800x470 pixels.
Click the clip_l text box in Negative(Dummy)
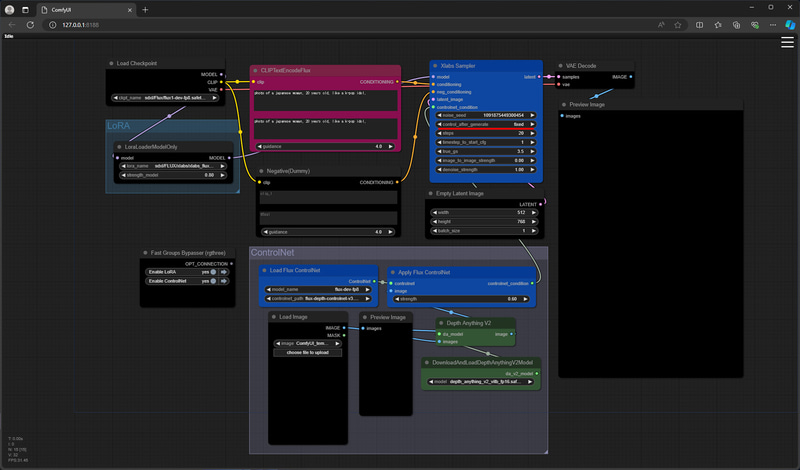(328, 197)
